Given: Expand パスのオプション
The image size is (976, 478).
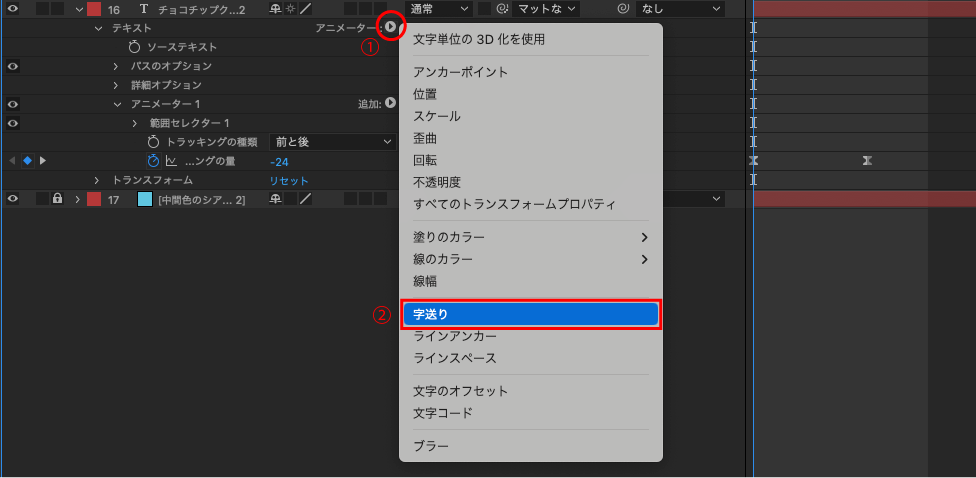Looking at the screenshot, I should [116, 66].
